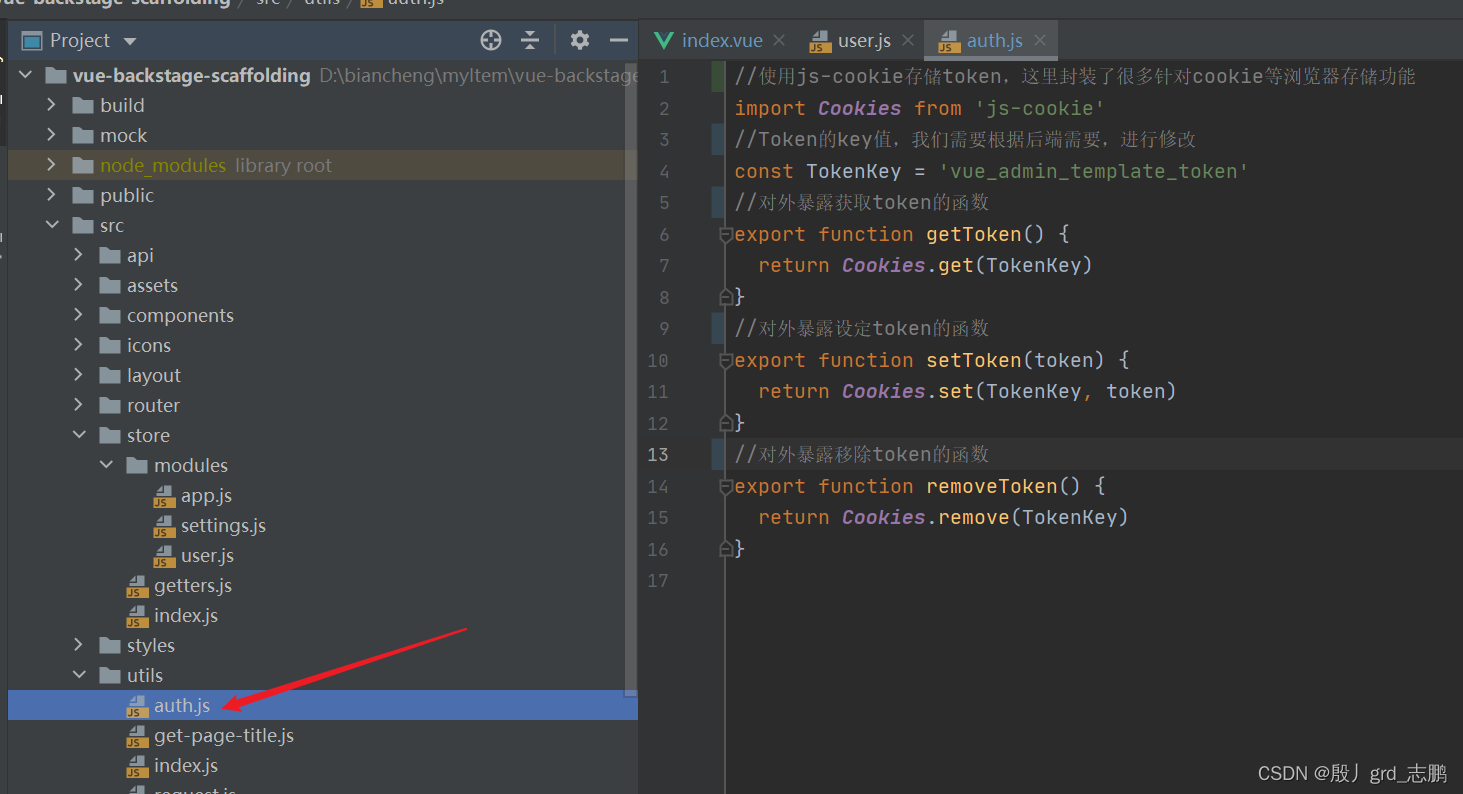This screenshot has height=794, width=1463.
Task: Click the getToken function name
Action: (x=974, y=234)
